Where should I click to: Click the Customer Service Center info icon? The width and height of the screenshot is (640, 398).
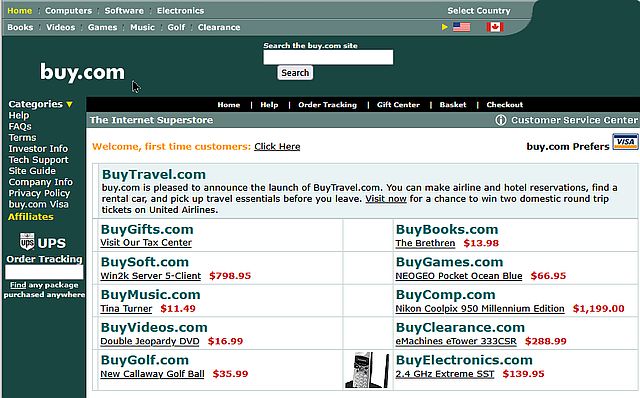(501, 120)
